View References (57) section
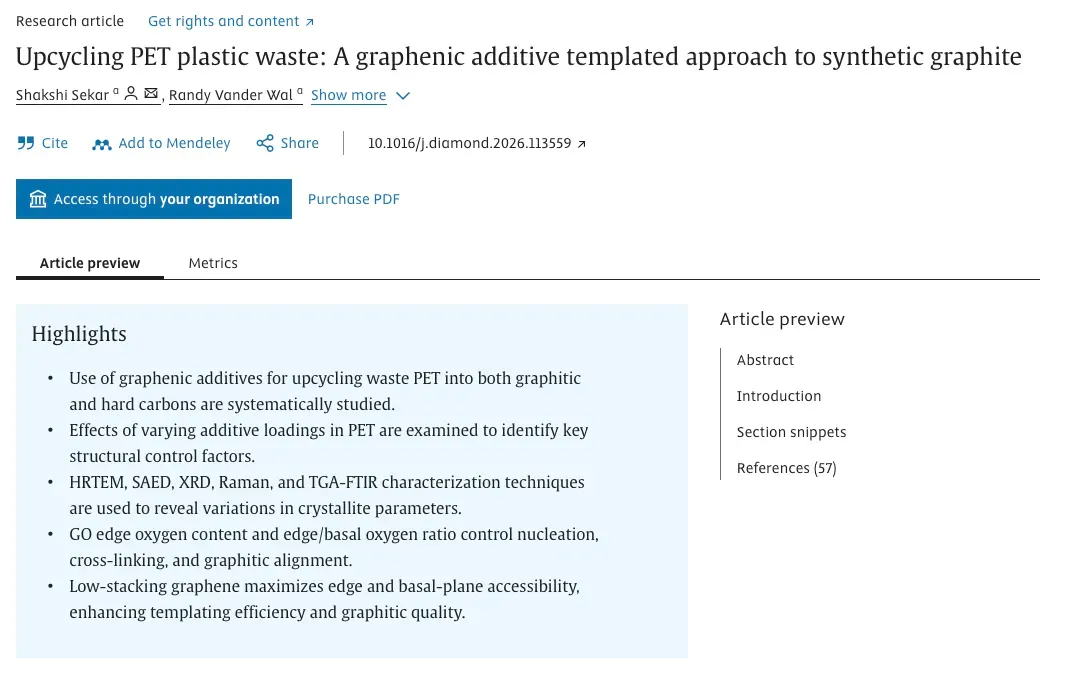This screenshot has height=679, width=1071. tap(786, 468)
